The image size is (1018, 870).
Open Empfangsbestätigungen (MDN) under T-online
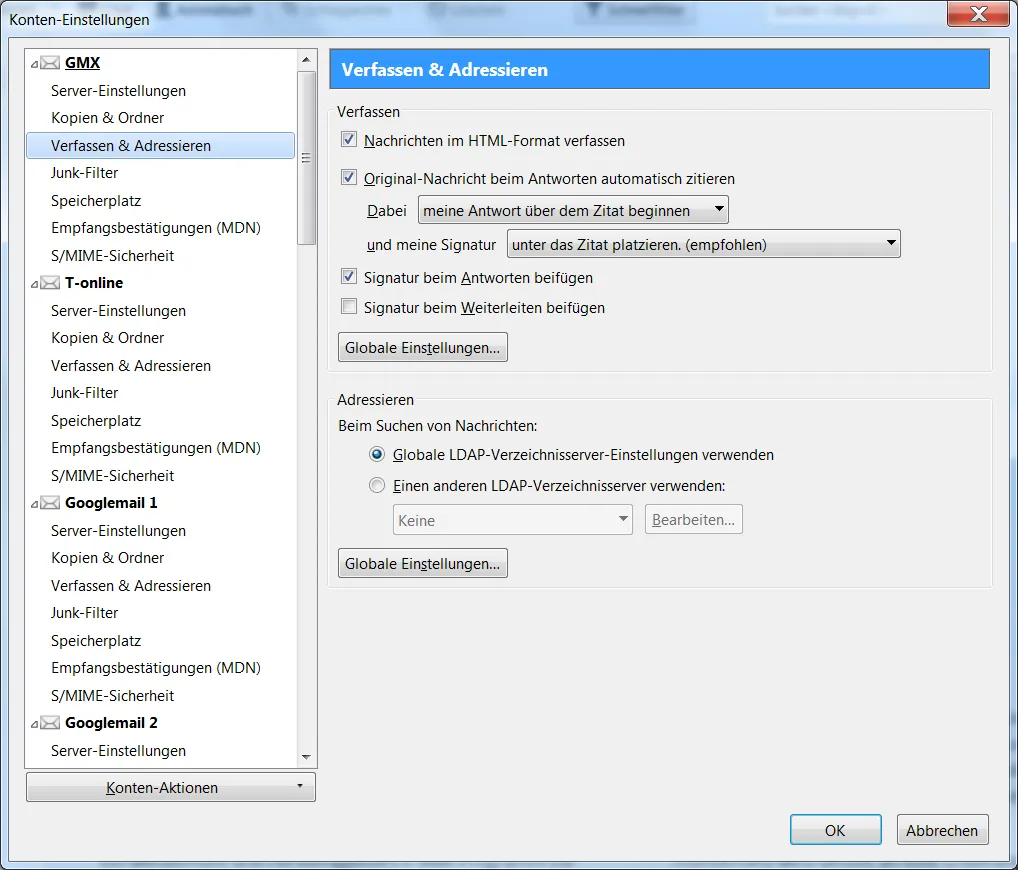pyautogui.click(x=156, y=448)
